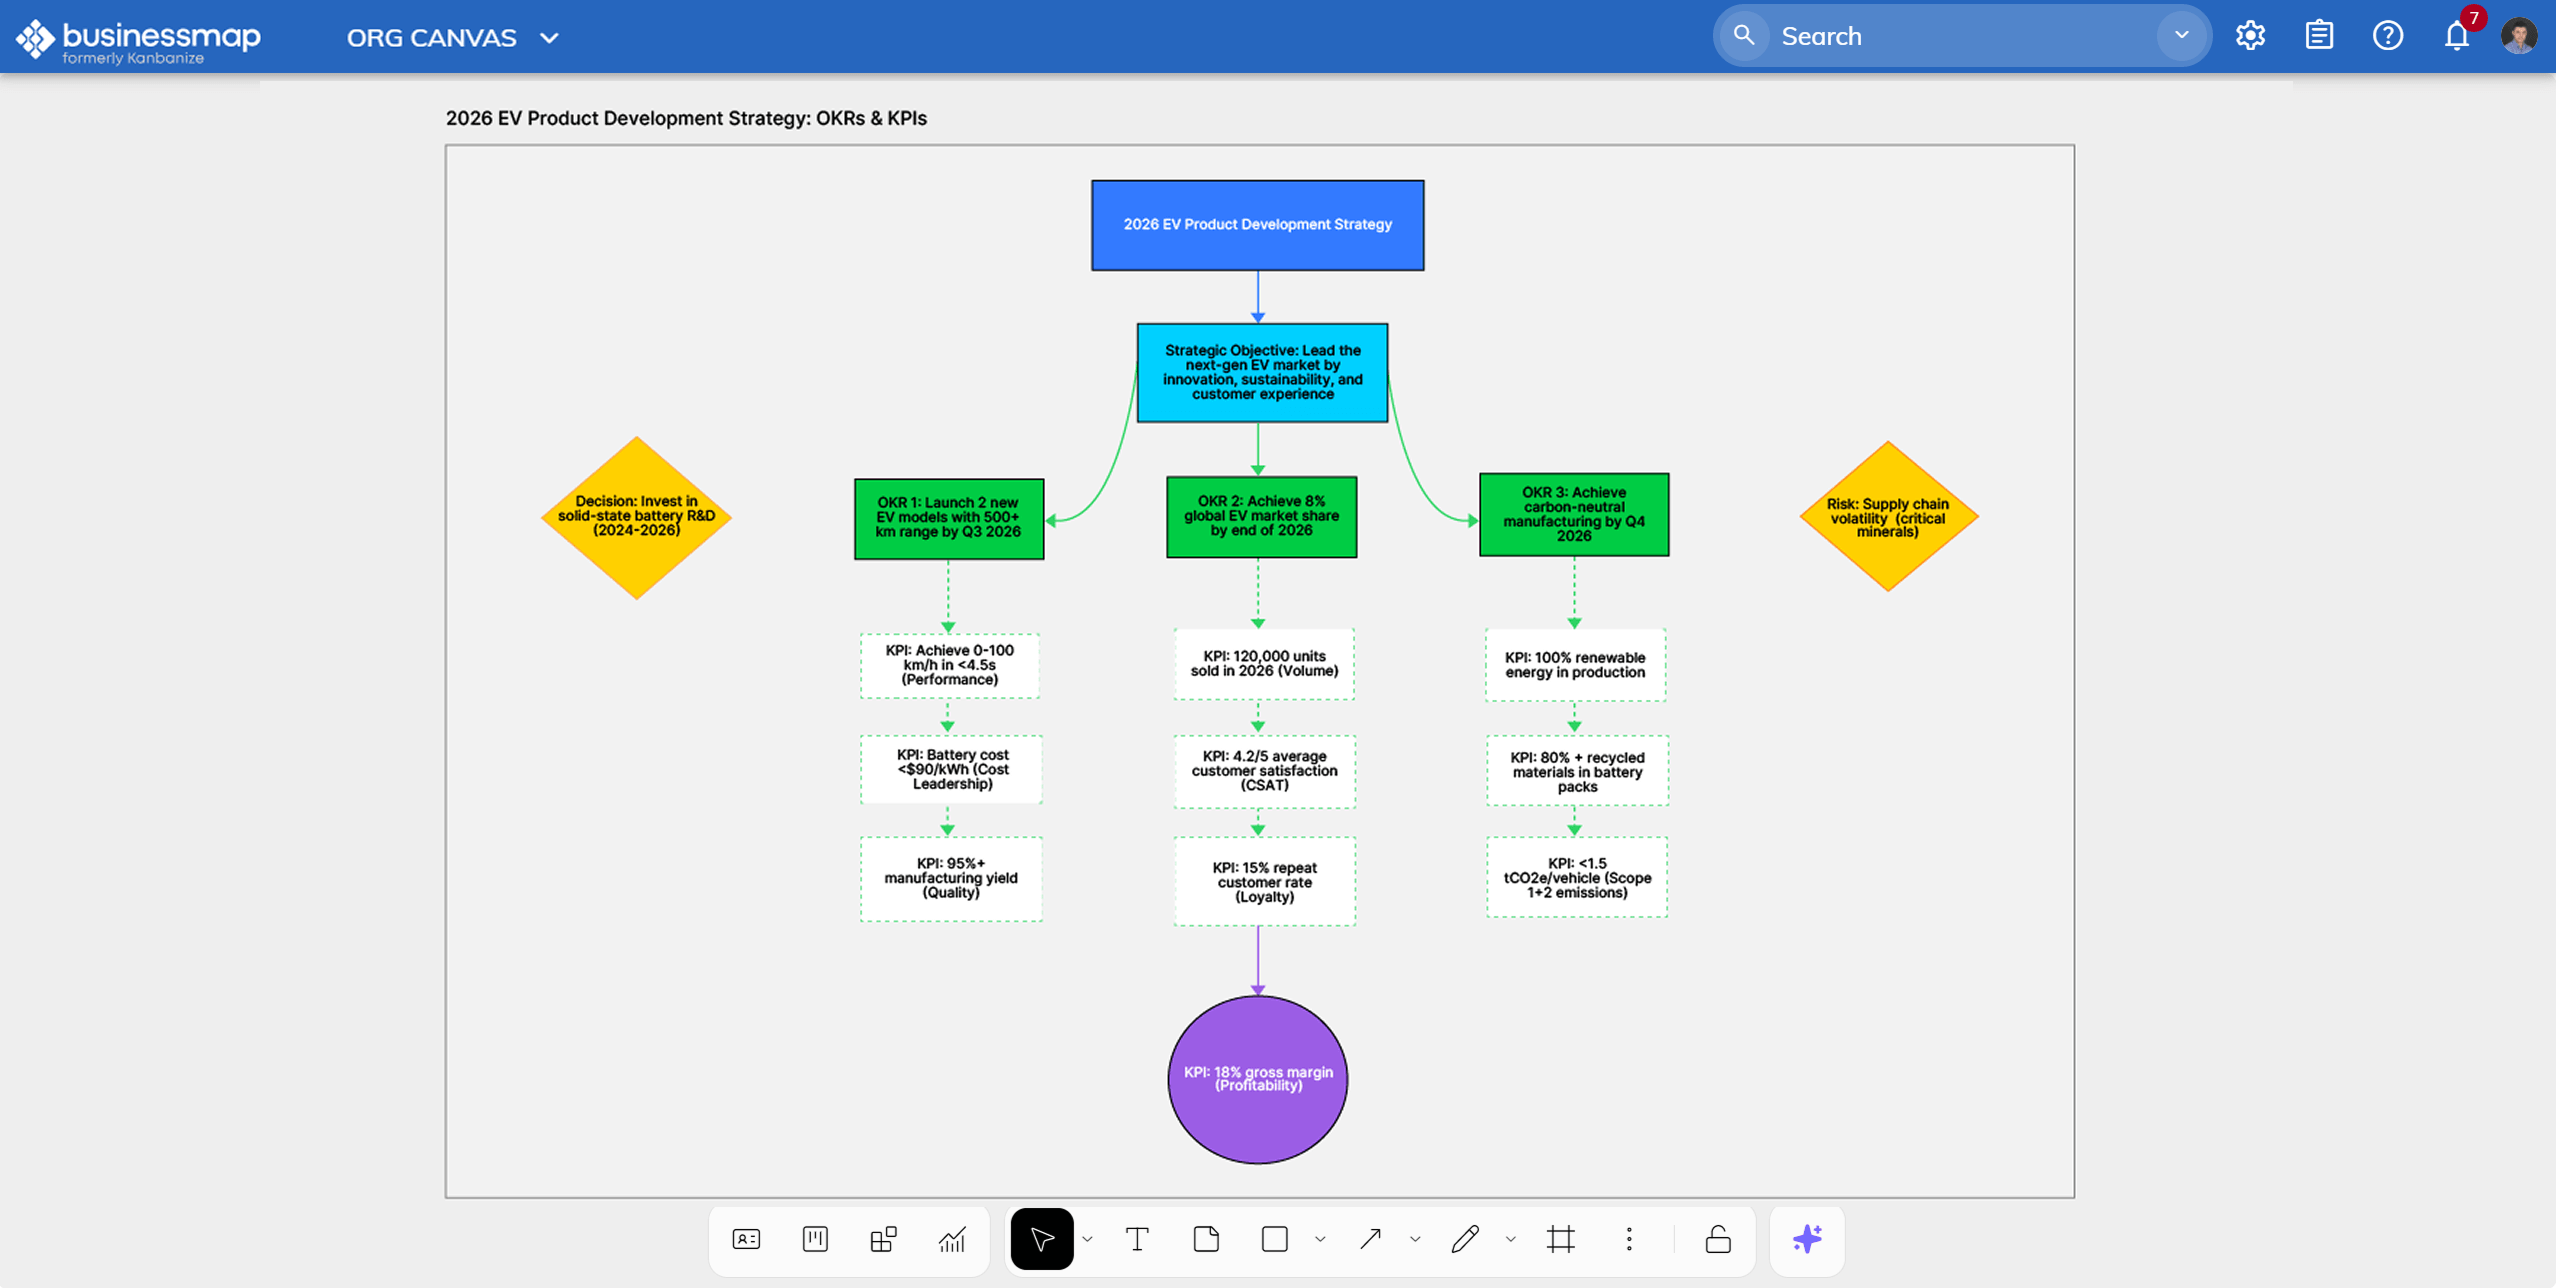Select the Frame tool

coord(1560,1239)
